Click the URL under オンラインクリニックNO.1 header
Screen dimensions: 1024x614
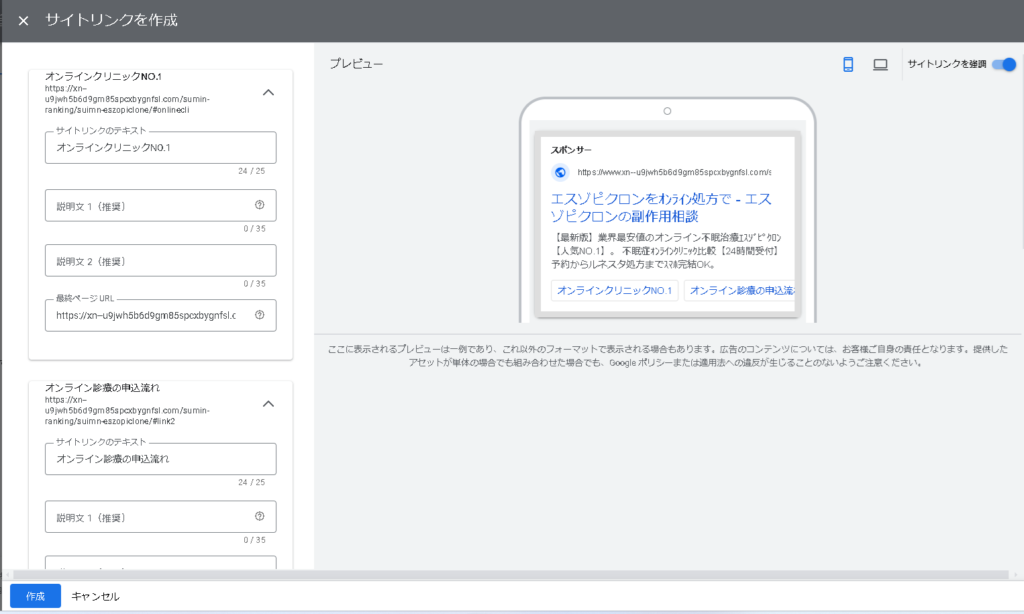127,99
